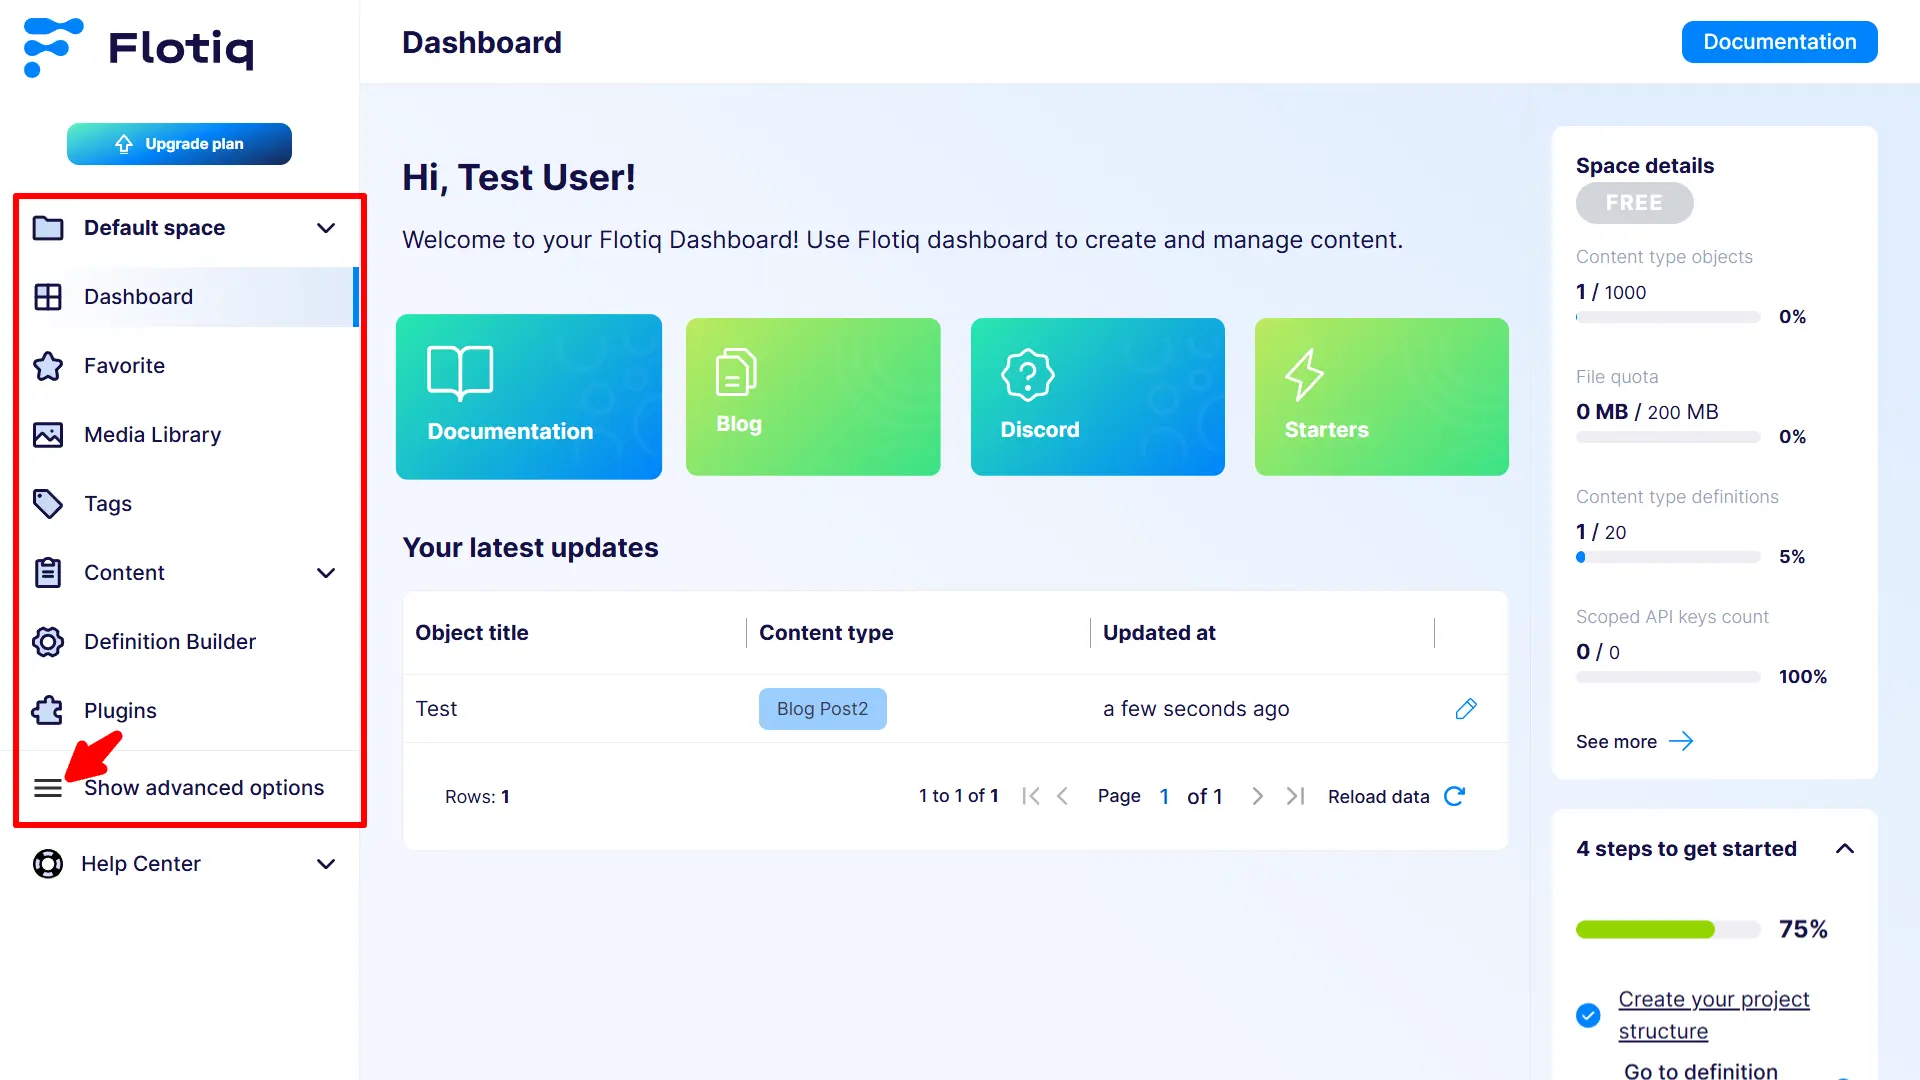This screenshot has width=1920, height=1080.
Task: Open Definition Builder in the sidebar
Action: pyautogui.click(x=169, y=642)
